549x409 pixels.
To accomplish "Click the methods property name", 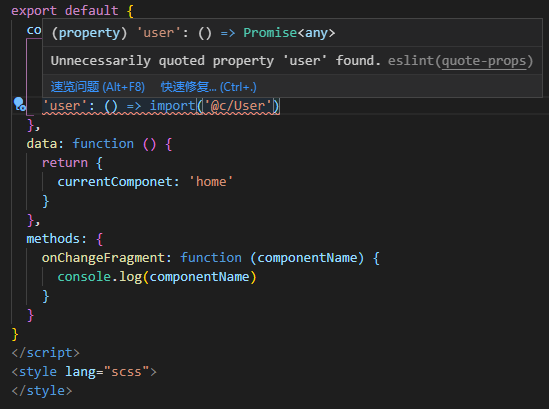I will tap(53, 239).
